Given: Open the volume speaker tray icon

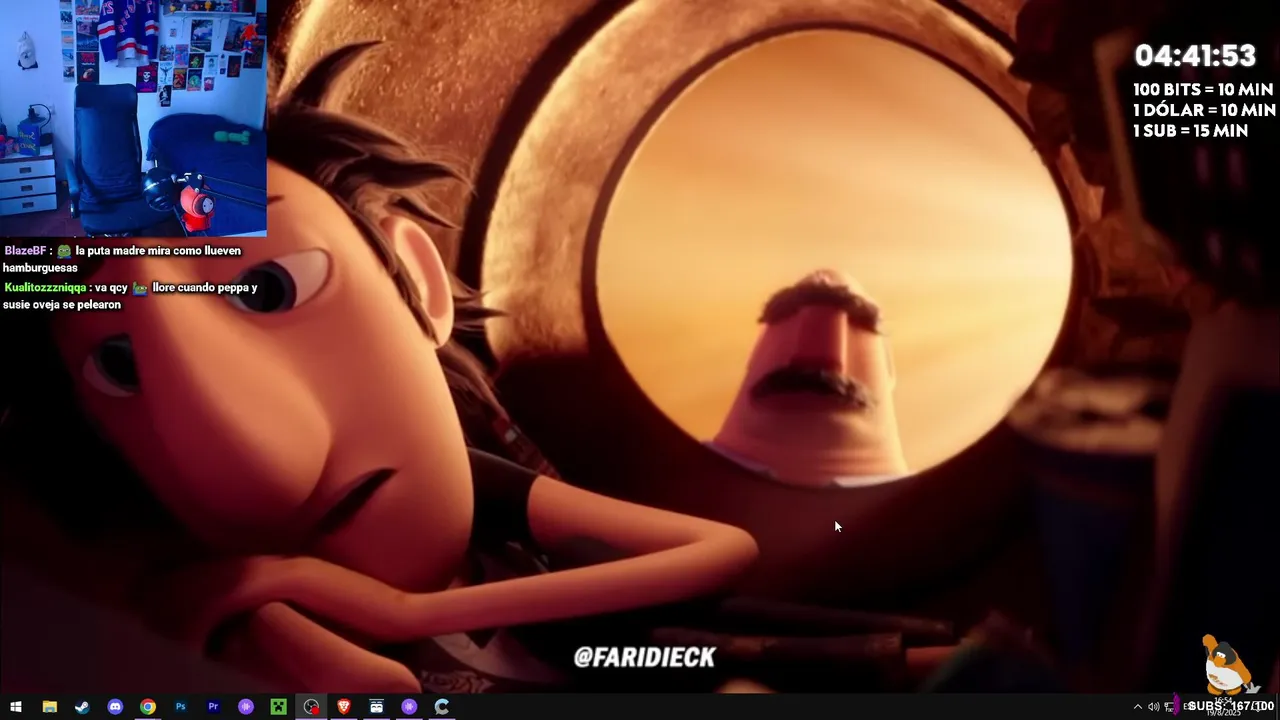Looking at the screenshot, I should click(1153, 707).
